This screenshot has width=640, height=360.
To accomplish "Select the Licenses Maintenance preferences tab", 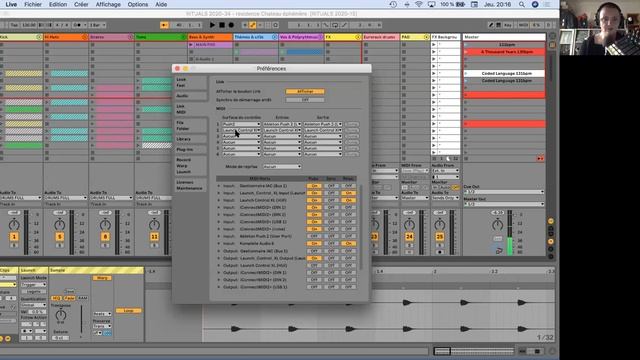I will (191, 185).
